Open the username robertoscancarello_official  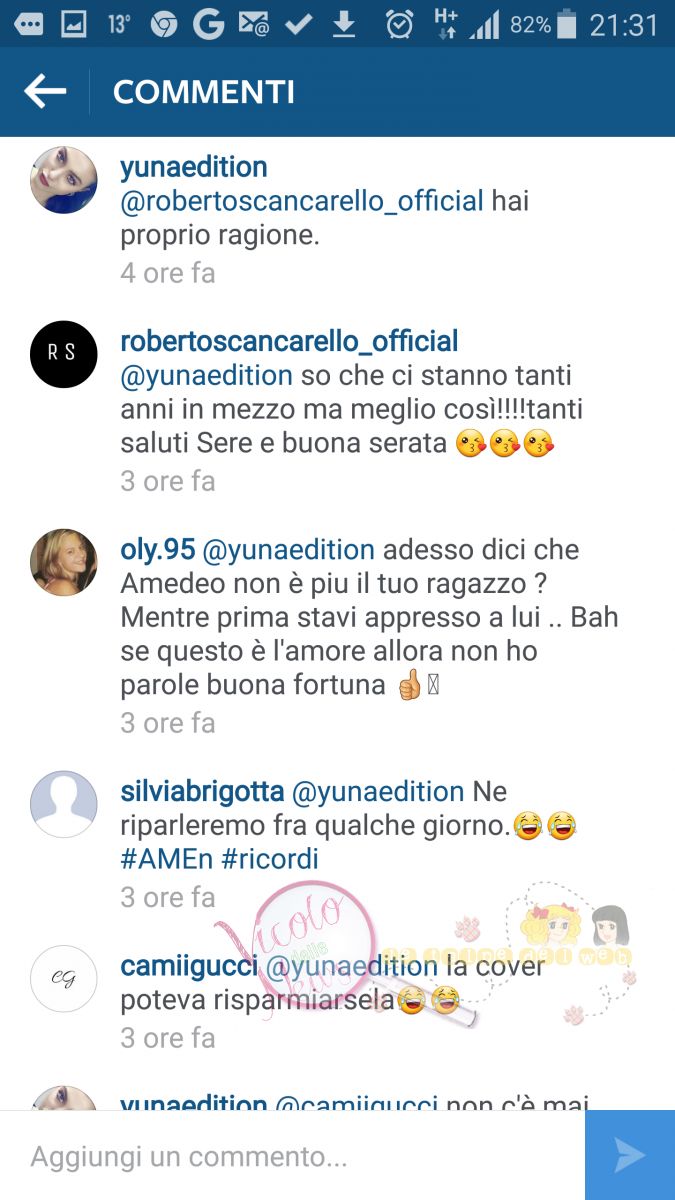point(289,341)
